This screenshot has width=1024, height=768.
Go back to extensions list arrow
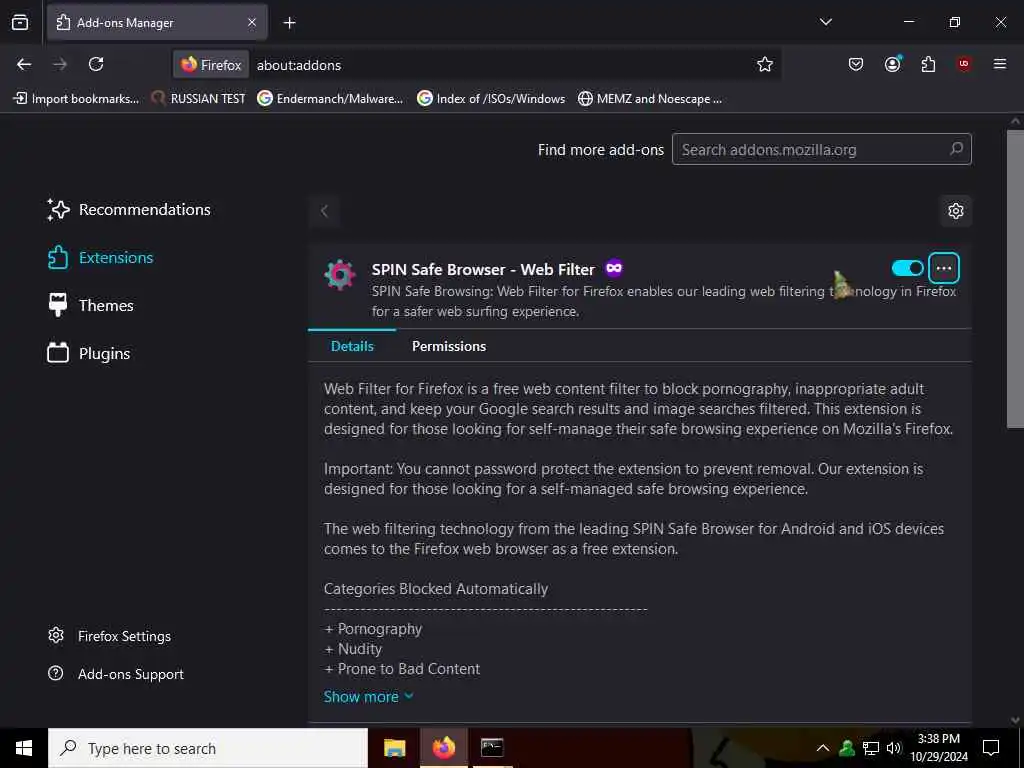click(x=324, y=211)
